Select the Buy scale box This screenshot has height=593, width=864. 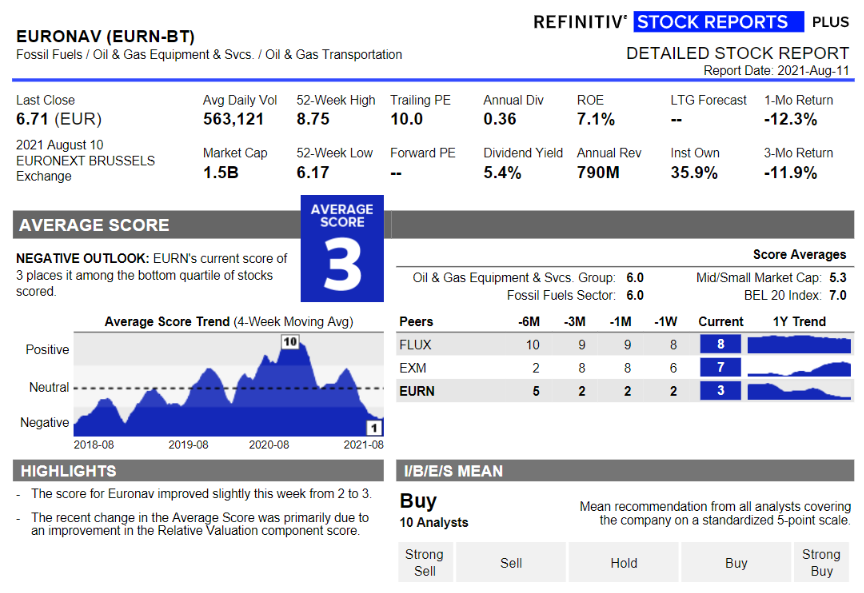tap(736, 562)
